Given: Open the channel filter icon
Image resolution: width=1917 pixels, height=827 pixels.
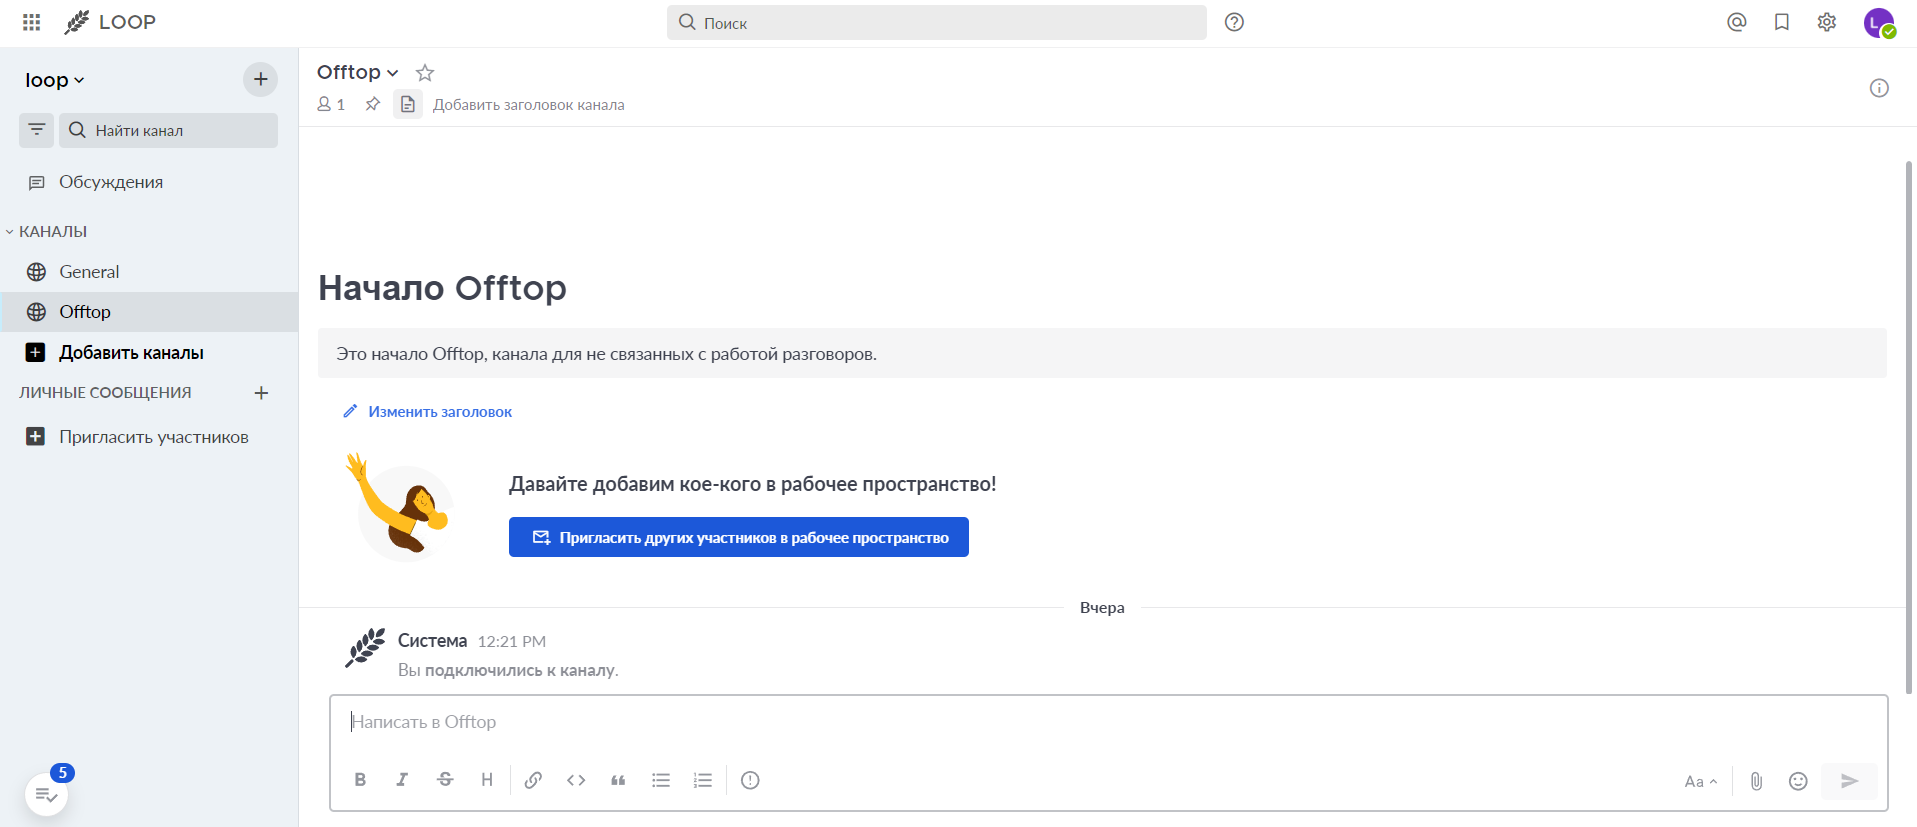Looking at the screenshot, I should [x=36, y=130].
